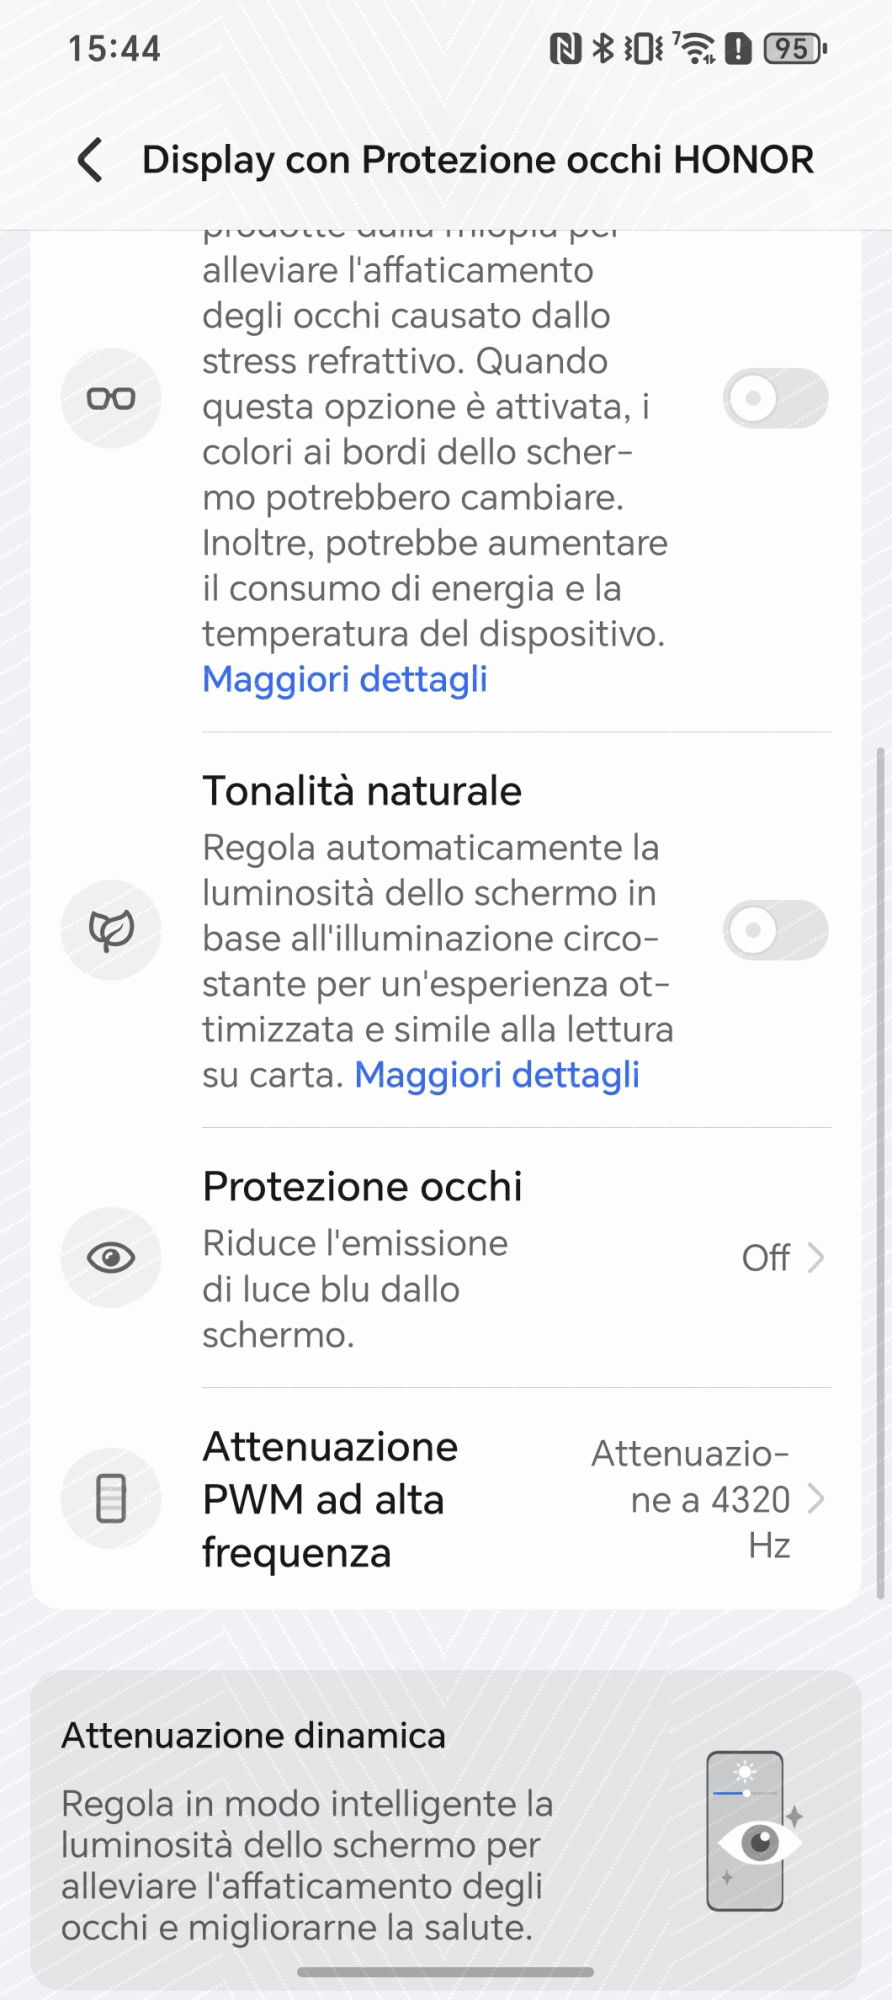Image resolution: width=892 pixels, height=2000 pixels.
Task: Tap the NFC status bar icon
Action: pos(565,48)
